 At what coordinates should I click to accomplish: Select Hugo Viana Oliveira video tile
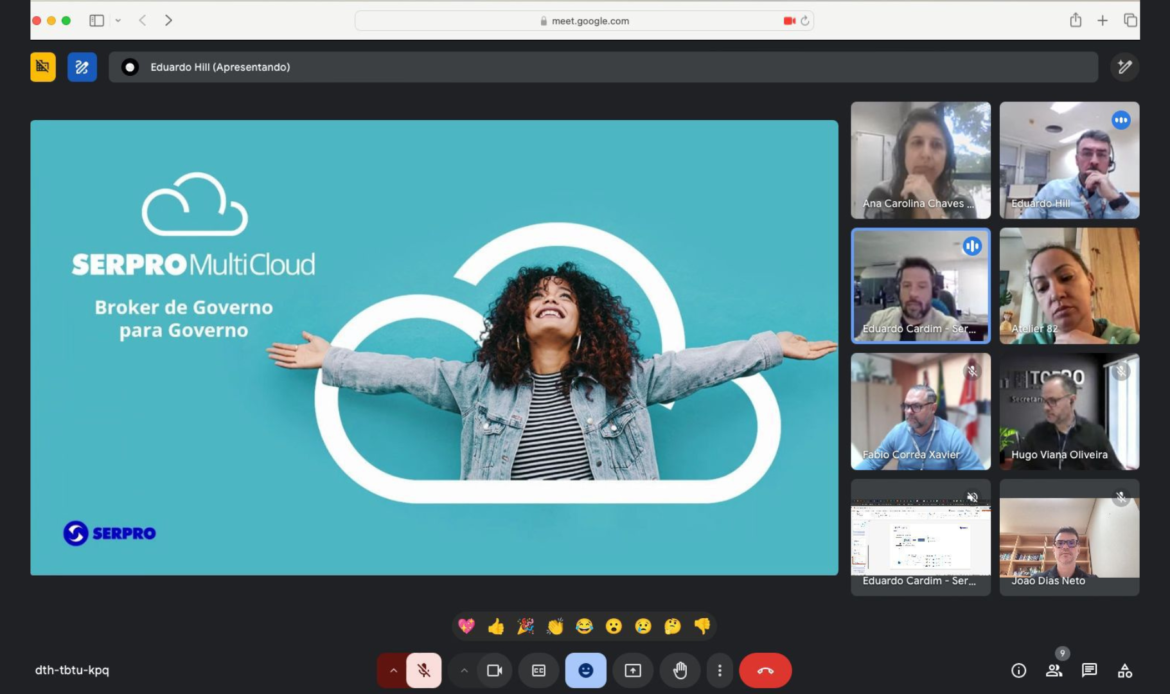(x=1069, y=412)
